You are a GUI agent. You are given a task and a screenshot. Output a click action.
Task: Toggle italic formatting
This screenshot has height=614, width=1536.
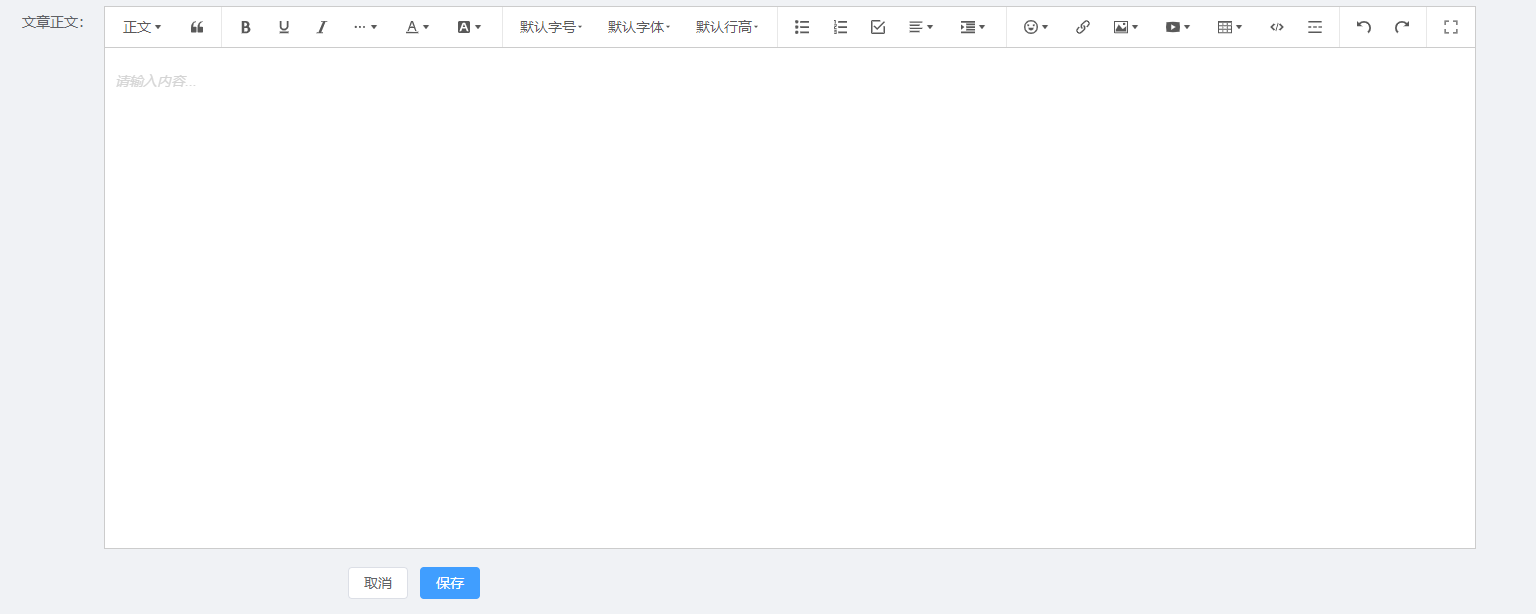(x=322, y=27)
